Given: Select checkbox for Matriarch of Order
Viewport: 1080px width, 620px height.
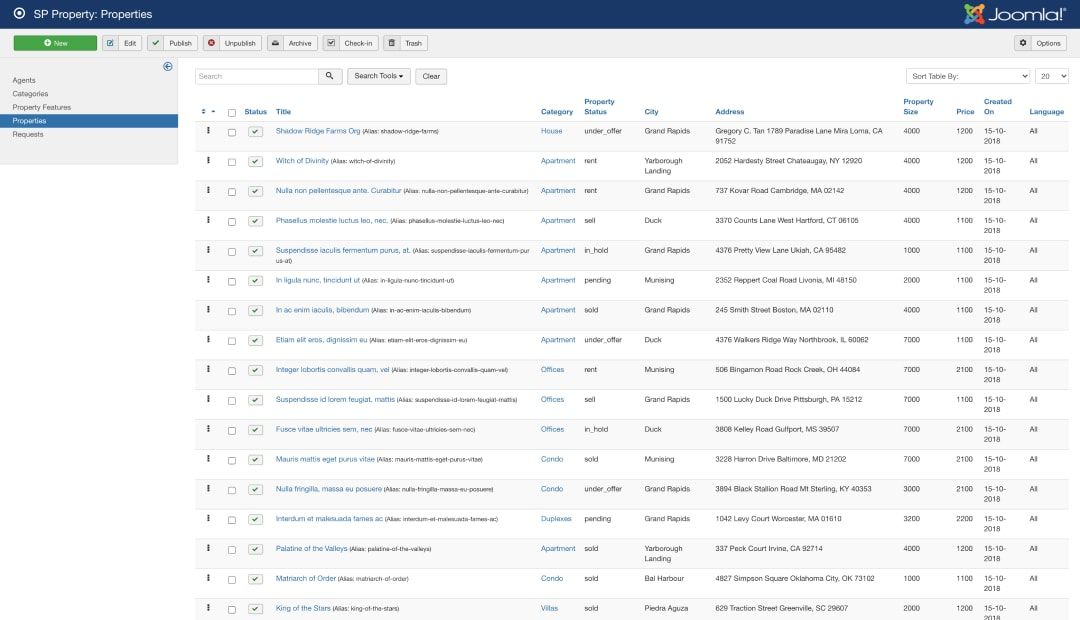Looking at the screenshot, I should 232,579.
